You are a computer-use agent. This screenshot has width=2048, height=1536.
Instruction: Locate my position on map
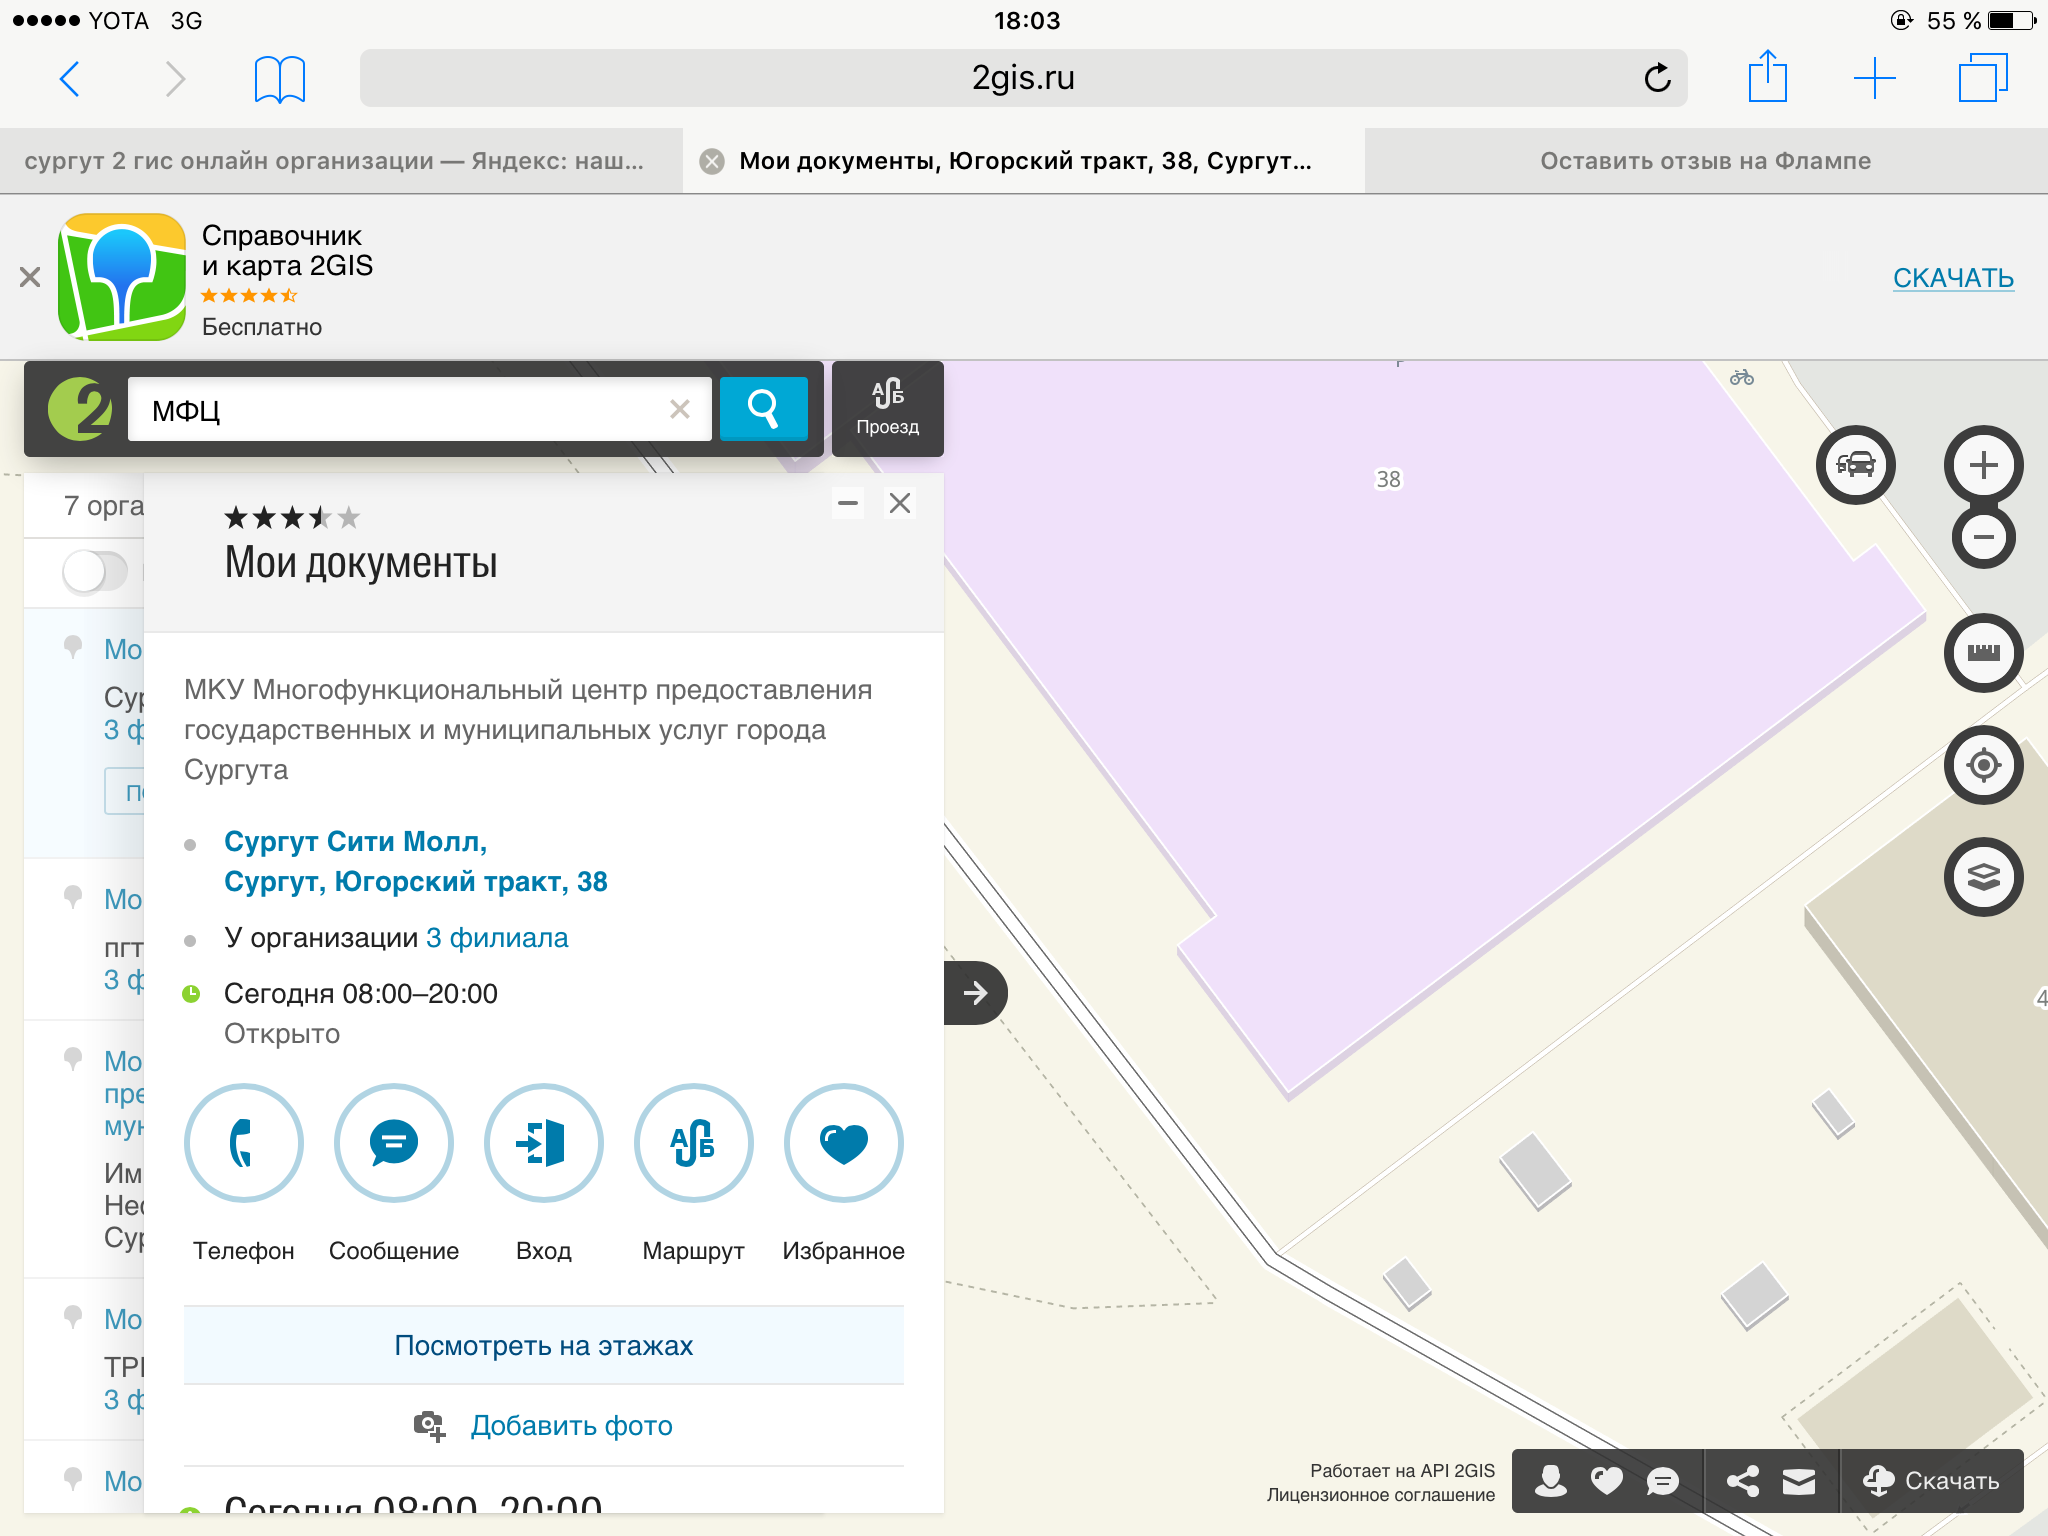tap(1984, 765)
